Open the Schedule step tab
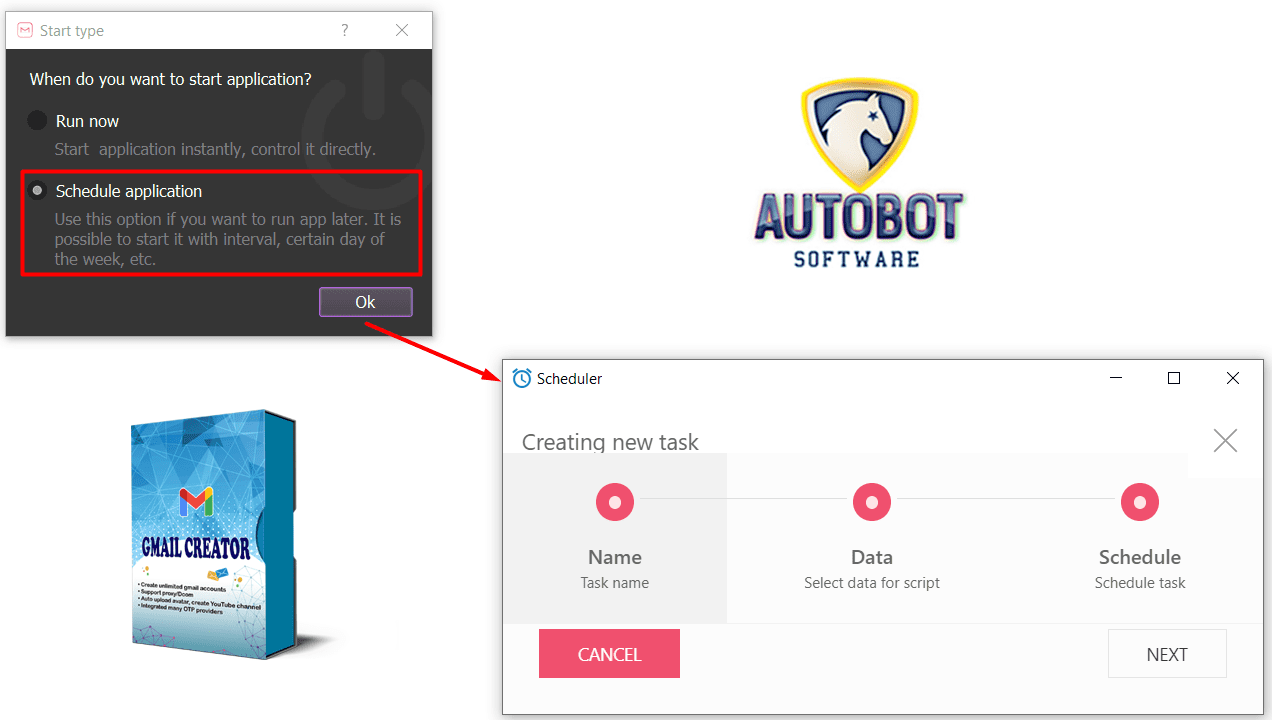The height and width of the screenshot is (720, 1272). coord(1140,538)
